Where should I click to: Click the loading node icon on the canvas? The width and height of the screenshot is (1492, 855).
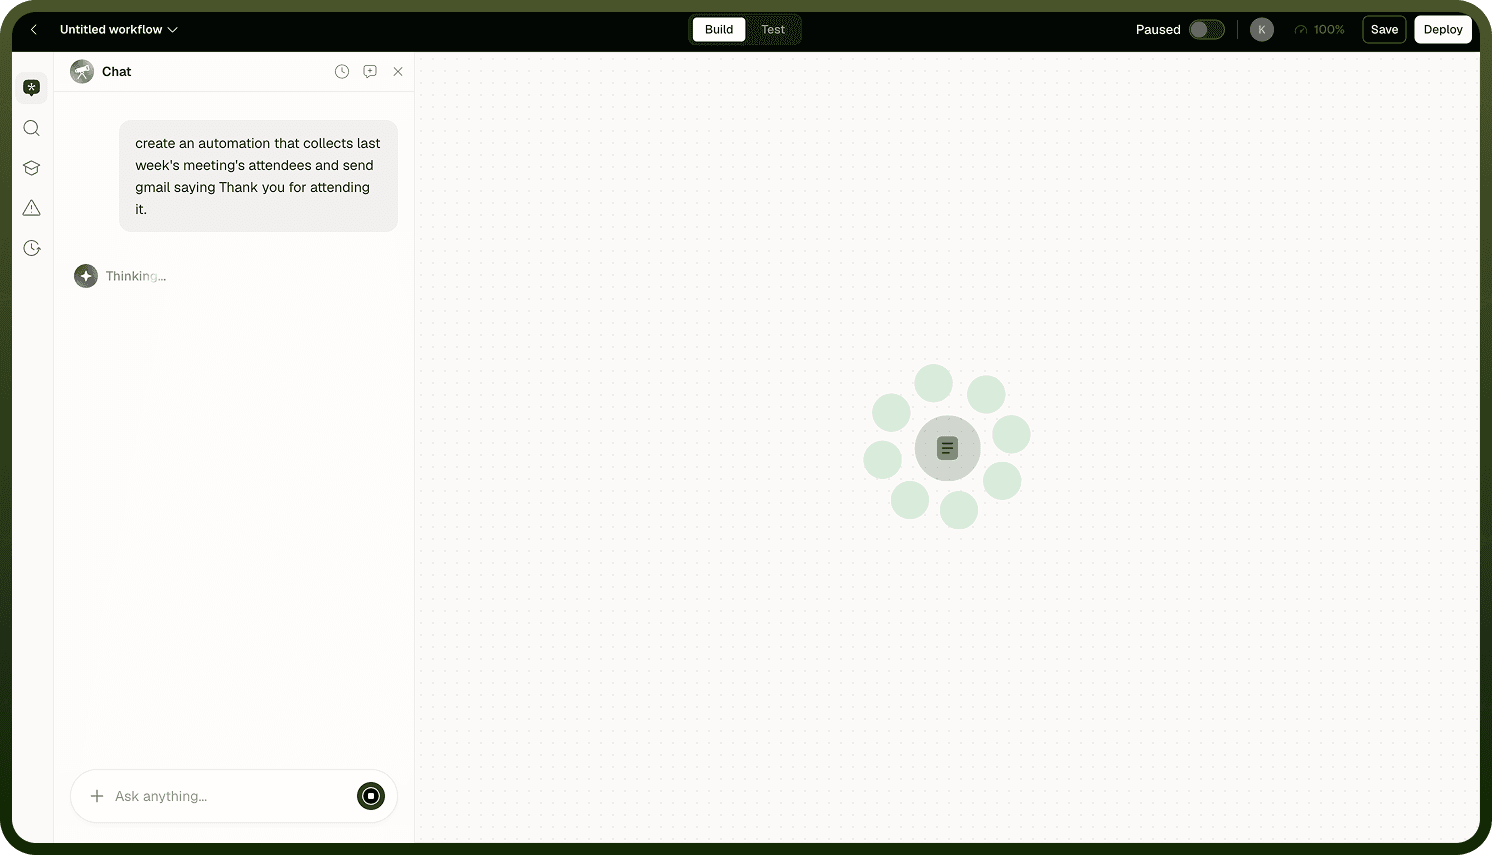[x=947, y=448]
